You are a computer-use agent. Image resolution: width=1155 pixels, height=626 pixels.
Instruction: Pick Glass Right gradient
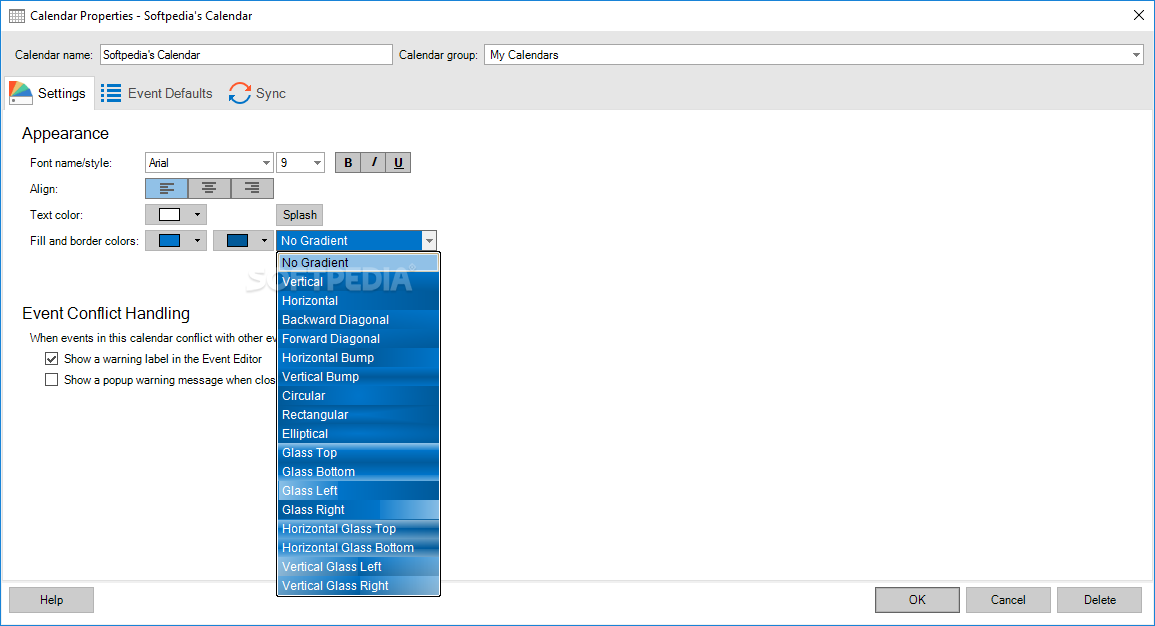pos(358,510)
